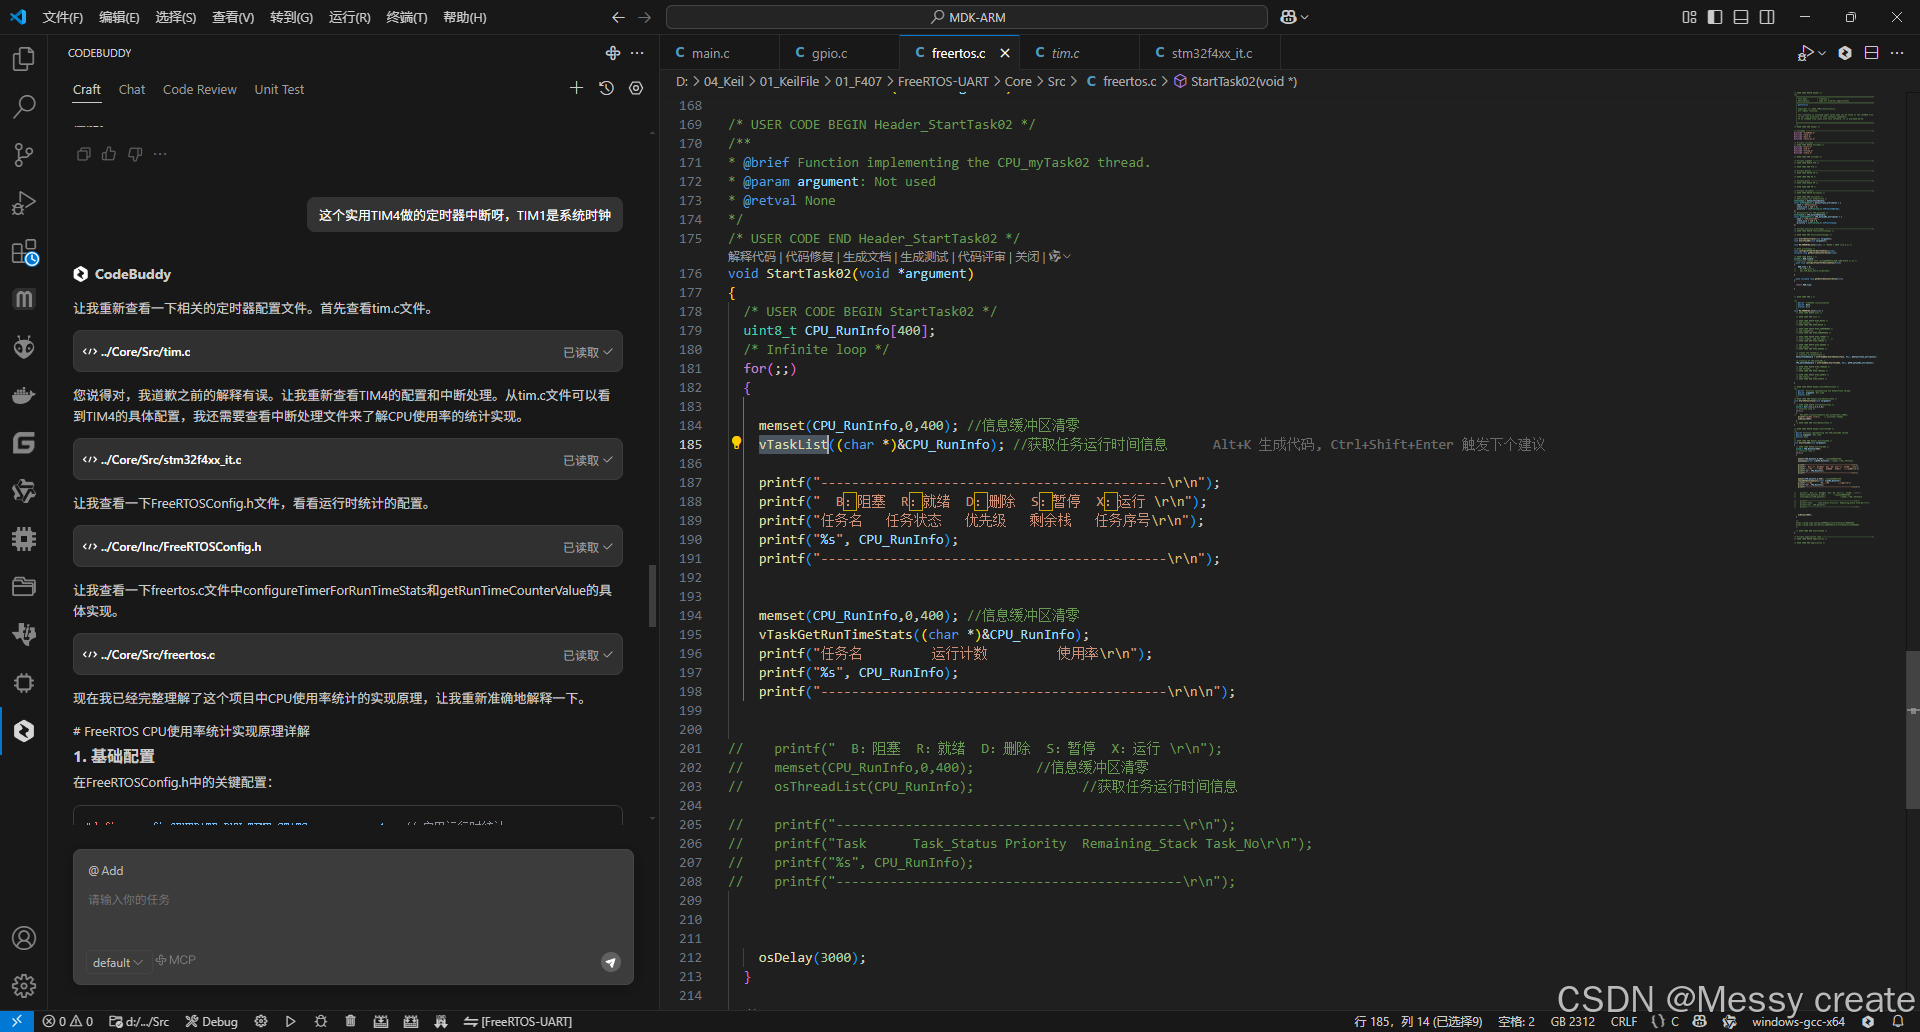
Task: Open the 终端(T) menu
Action: (407, 17)
